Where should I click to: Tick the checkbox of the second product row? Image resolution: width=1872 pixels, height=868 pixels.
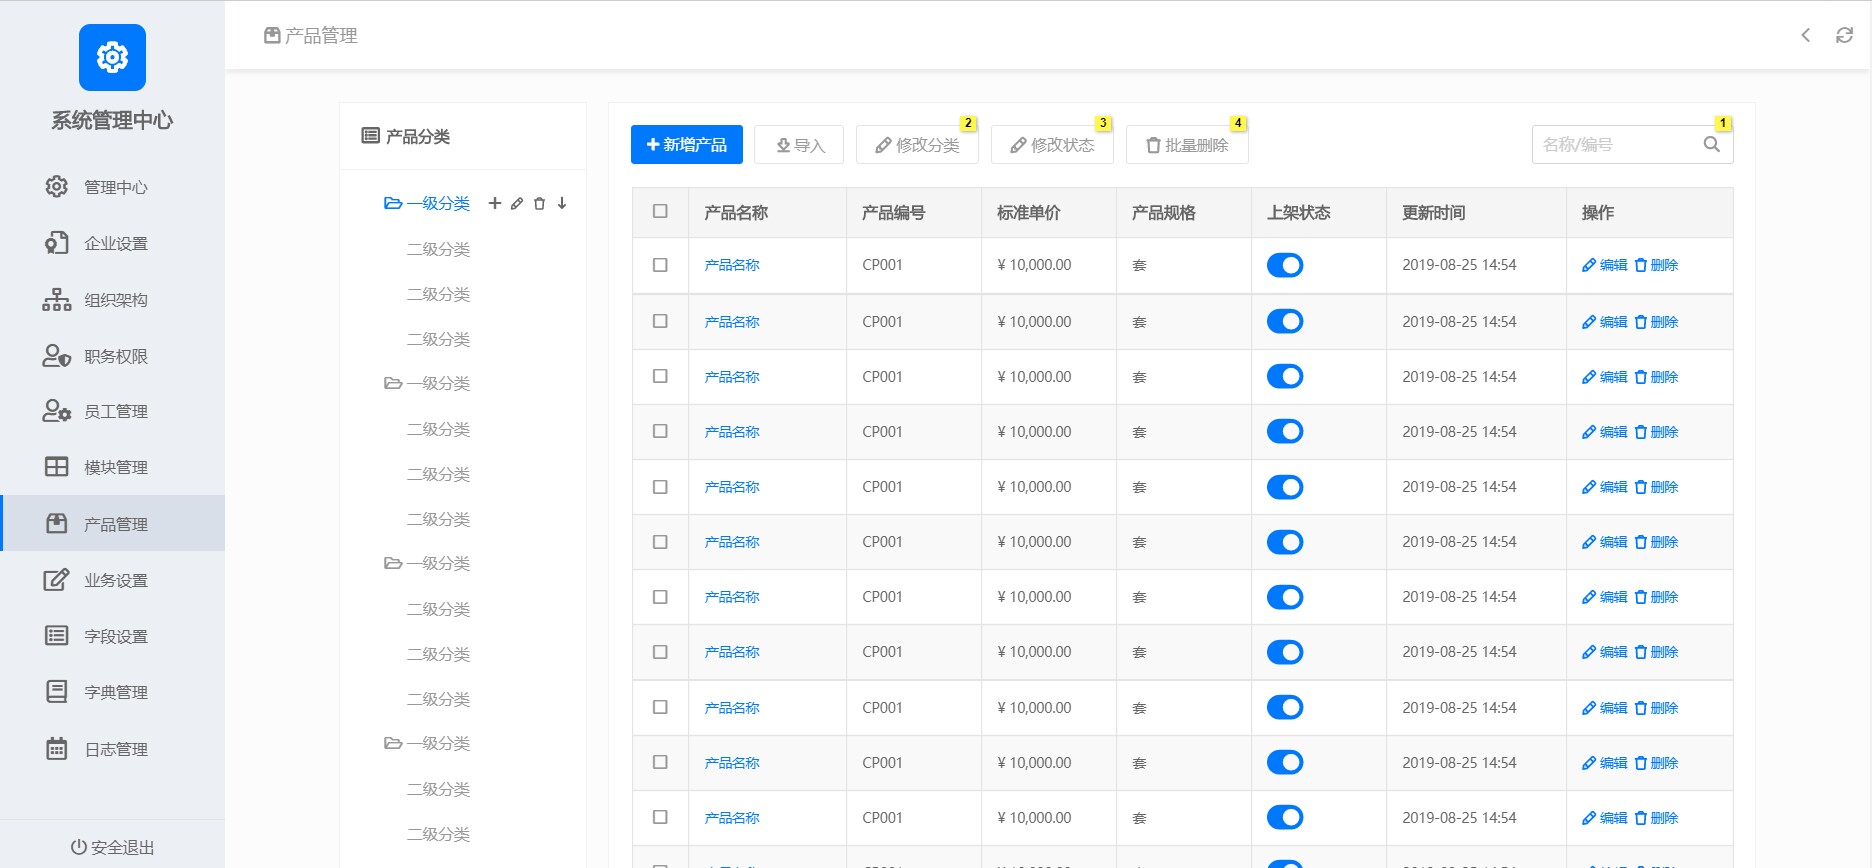660,321
